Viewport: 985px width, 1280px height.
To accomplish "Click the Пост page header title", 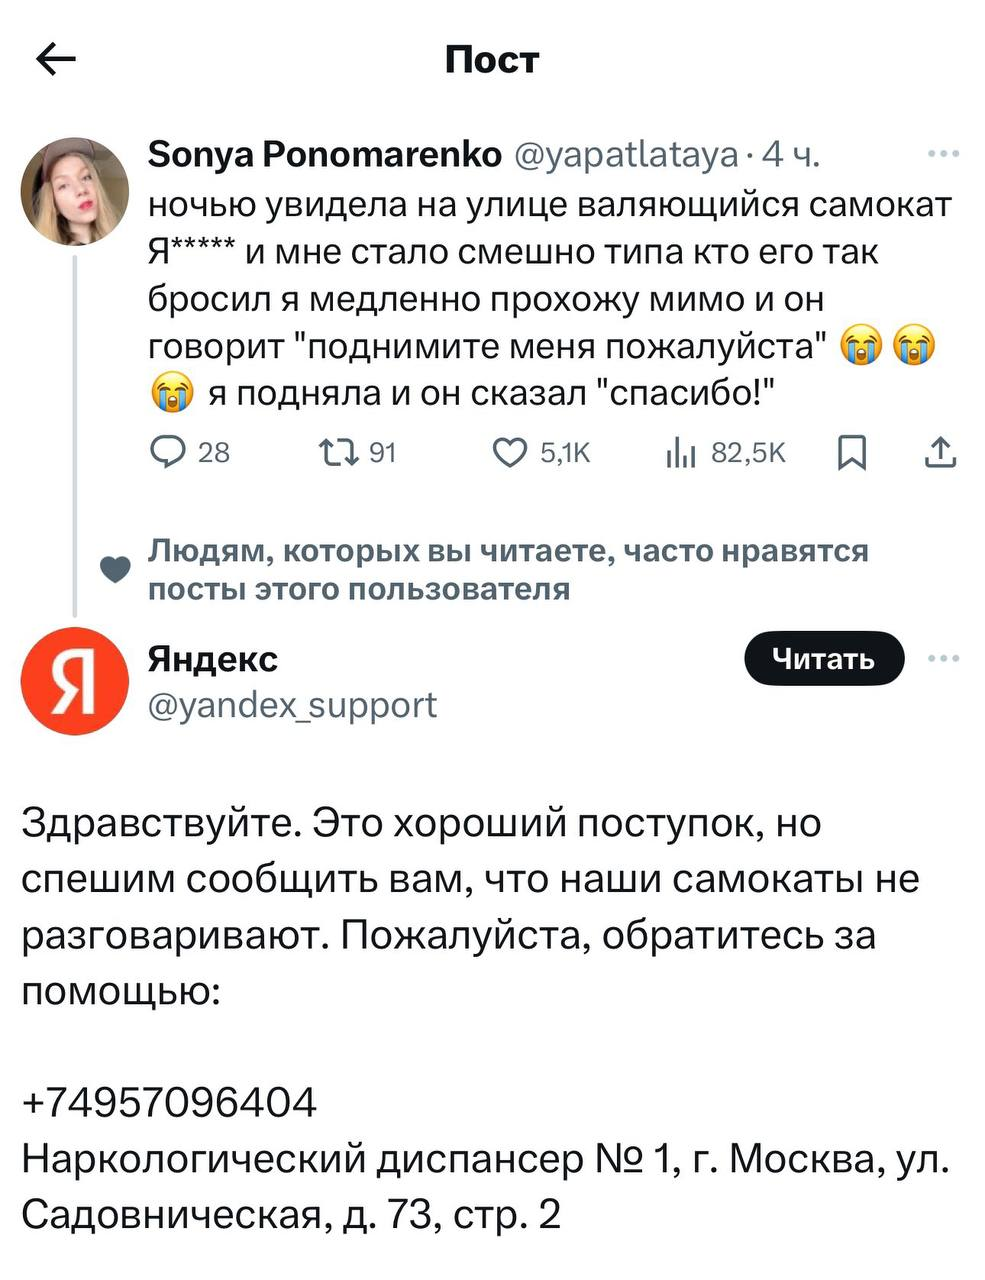I will tap(492, 60).
